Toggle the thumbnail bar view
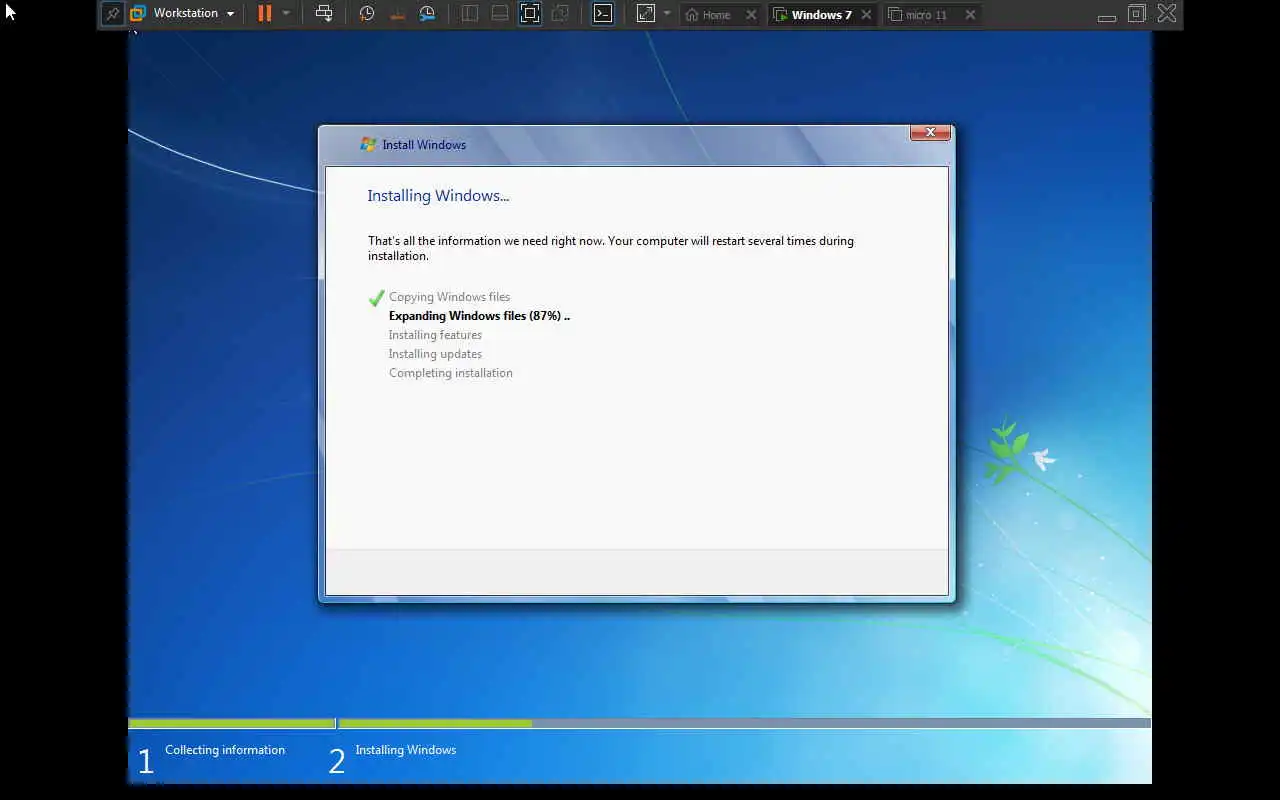 tap(500, 14)
